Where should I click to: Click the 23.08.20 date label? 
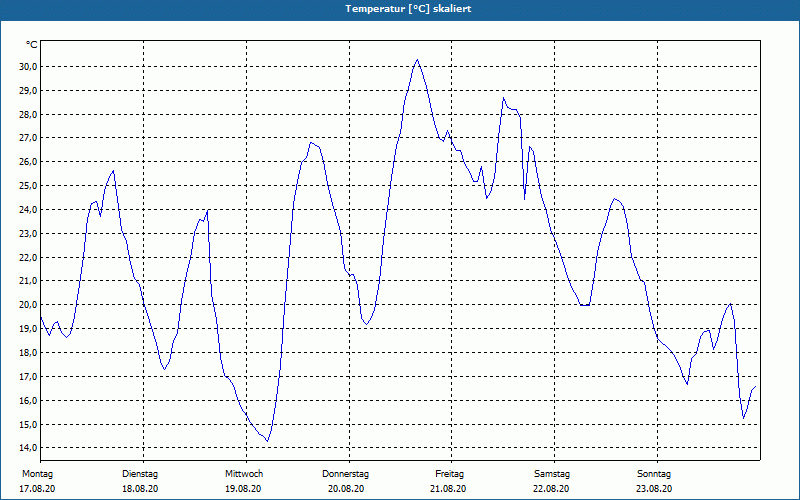654,489
